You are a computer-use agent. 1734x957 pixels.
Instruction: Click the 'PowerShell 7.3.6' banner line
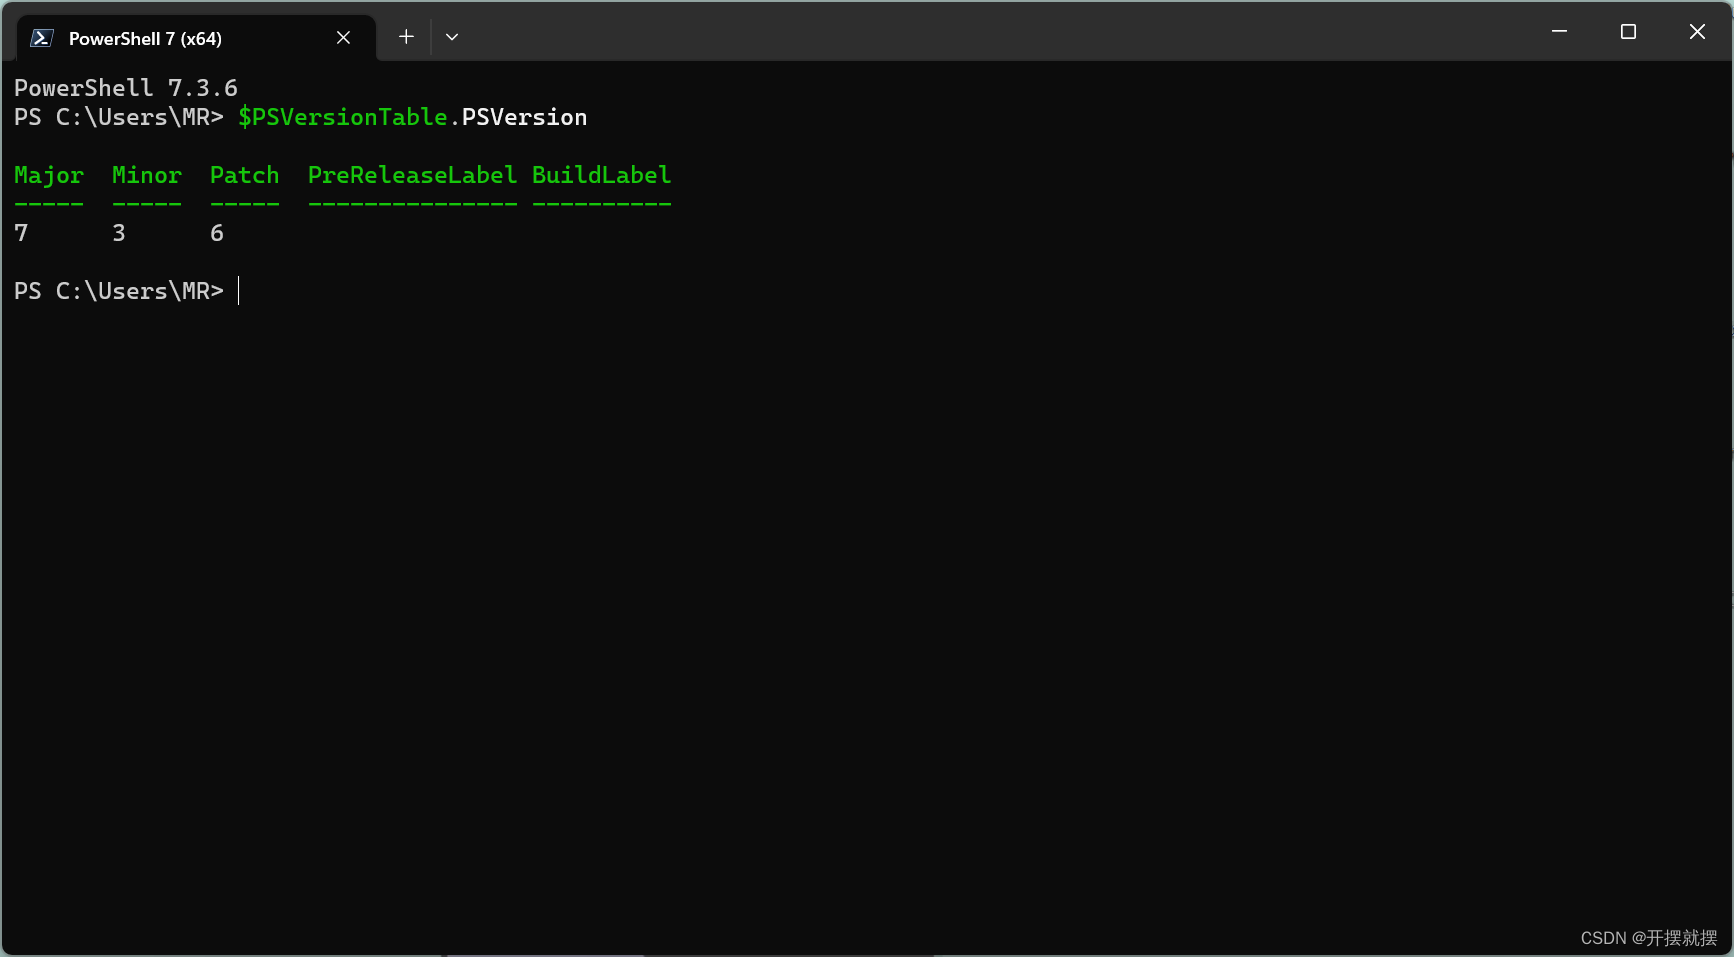point(126,88)
